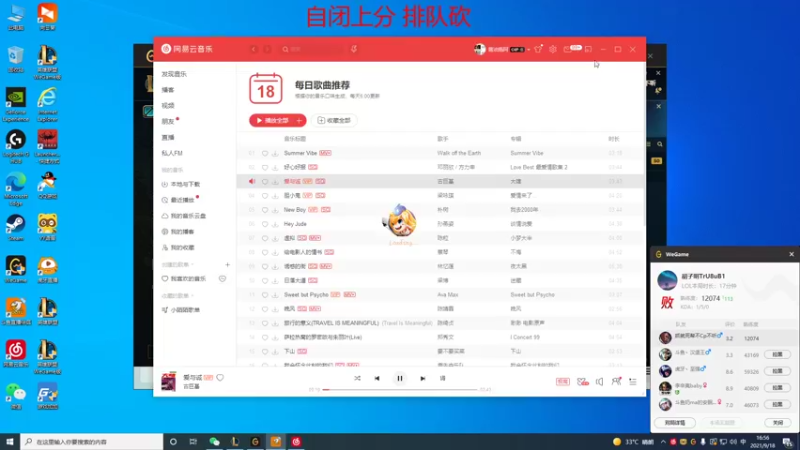This screenshot has height=450, width=800.
Task: Click the music recognition microphone icon in header
Action: tap(354, 49)
